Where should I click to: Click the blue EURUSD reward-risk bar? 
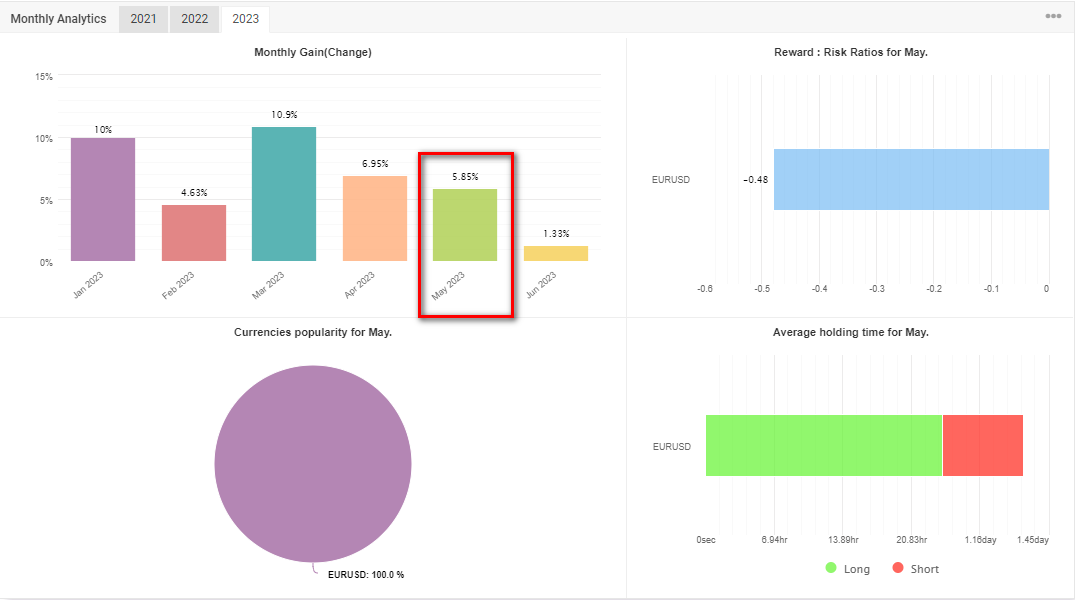(x=911, y=180)
